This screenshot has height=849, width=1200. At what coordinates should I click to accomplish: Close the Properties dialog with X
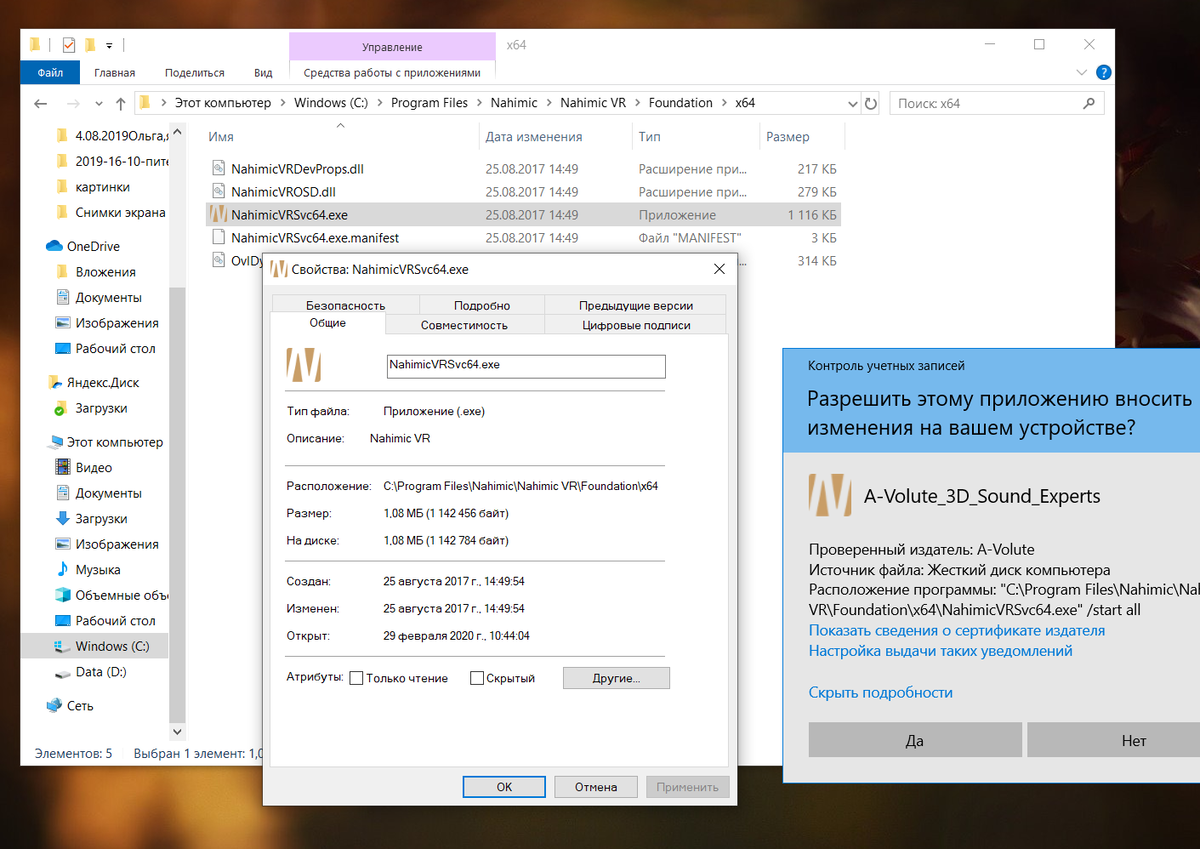[x=719, y=269]
